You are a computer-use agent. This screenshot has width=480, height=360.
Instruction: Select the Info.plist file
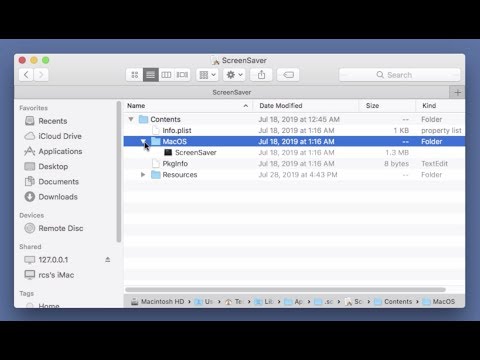[177, 130]
